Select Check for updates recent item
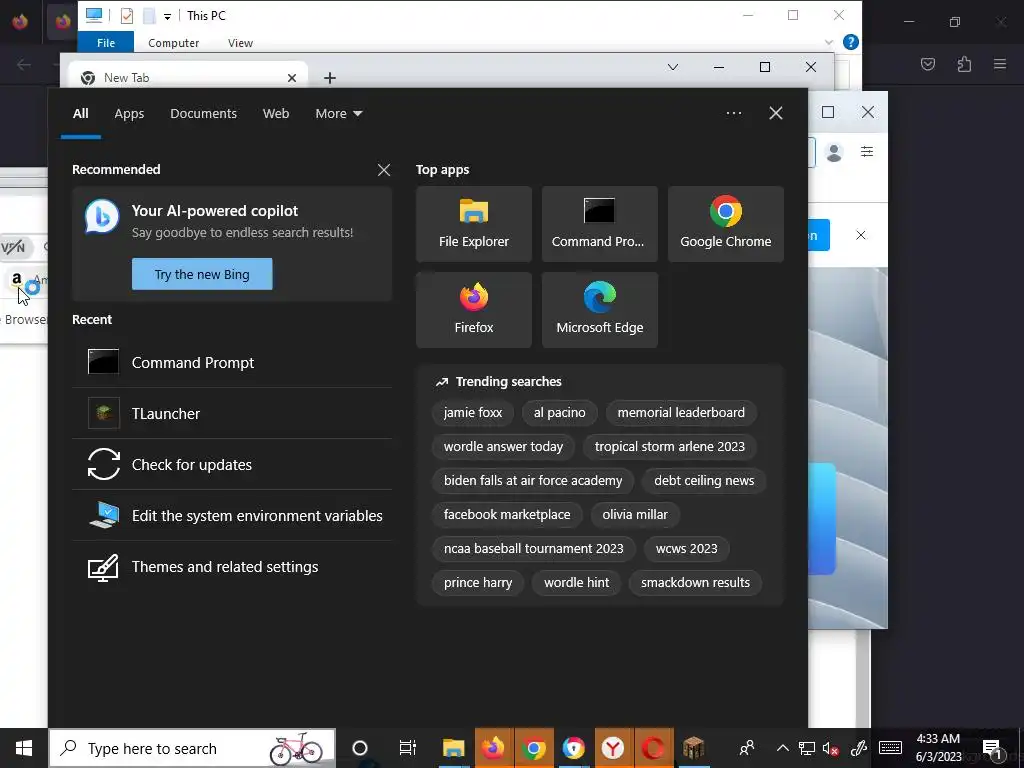 coord(232,464)
